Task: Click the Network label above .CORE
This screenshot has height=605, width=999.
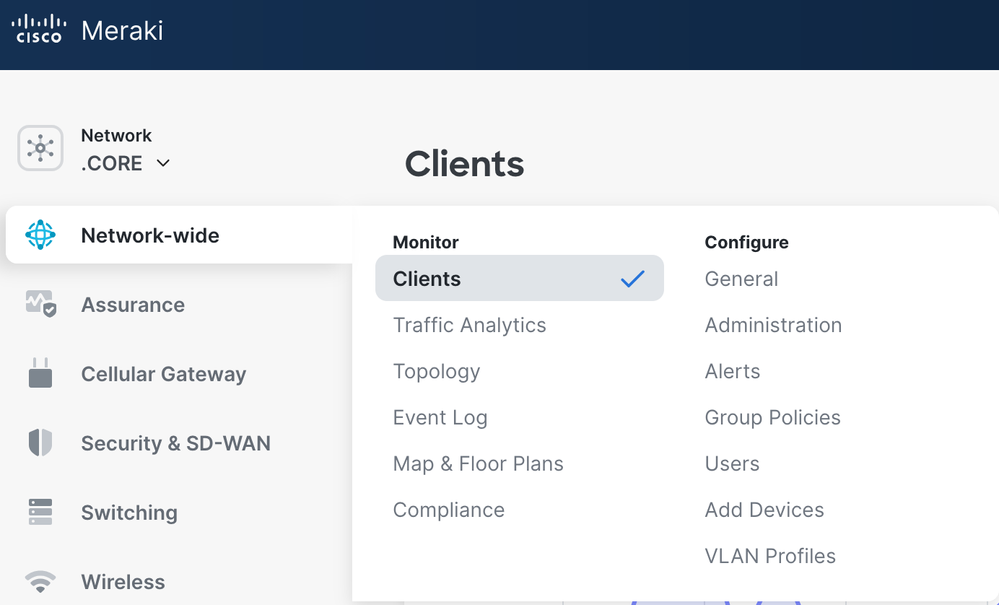Action: (x=117, y=136)
